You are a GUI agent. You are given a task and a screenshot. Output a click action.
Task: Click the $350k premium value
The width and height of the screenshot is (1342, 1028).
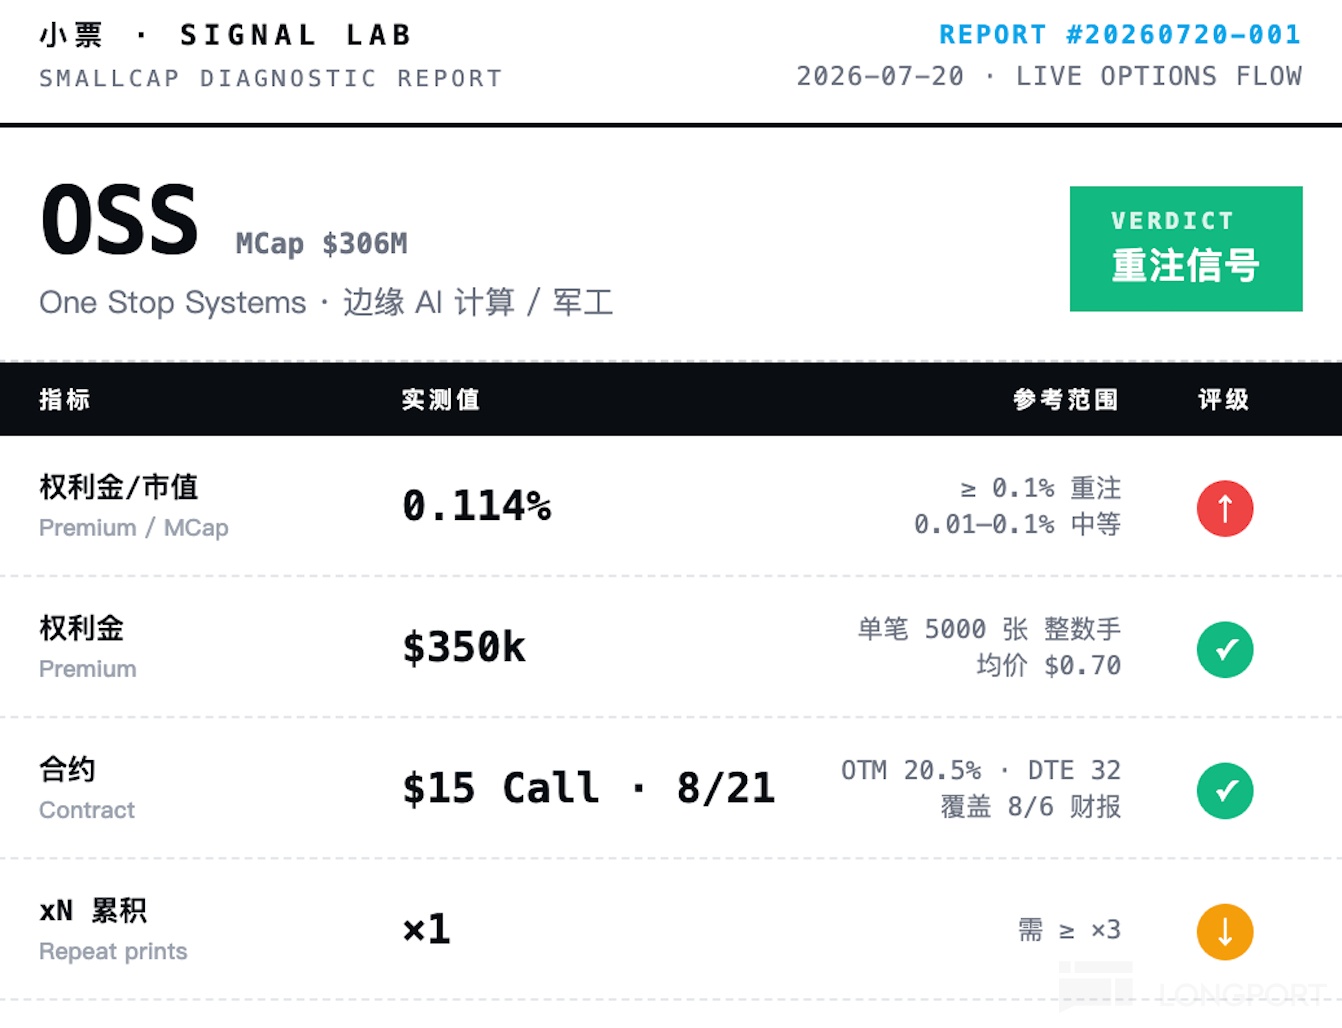tap(464, 647)
